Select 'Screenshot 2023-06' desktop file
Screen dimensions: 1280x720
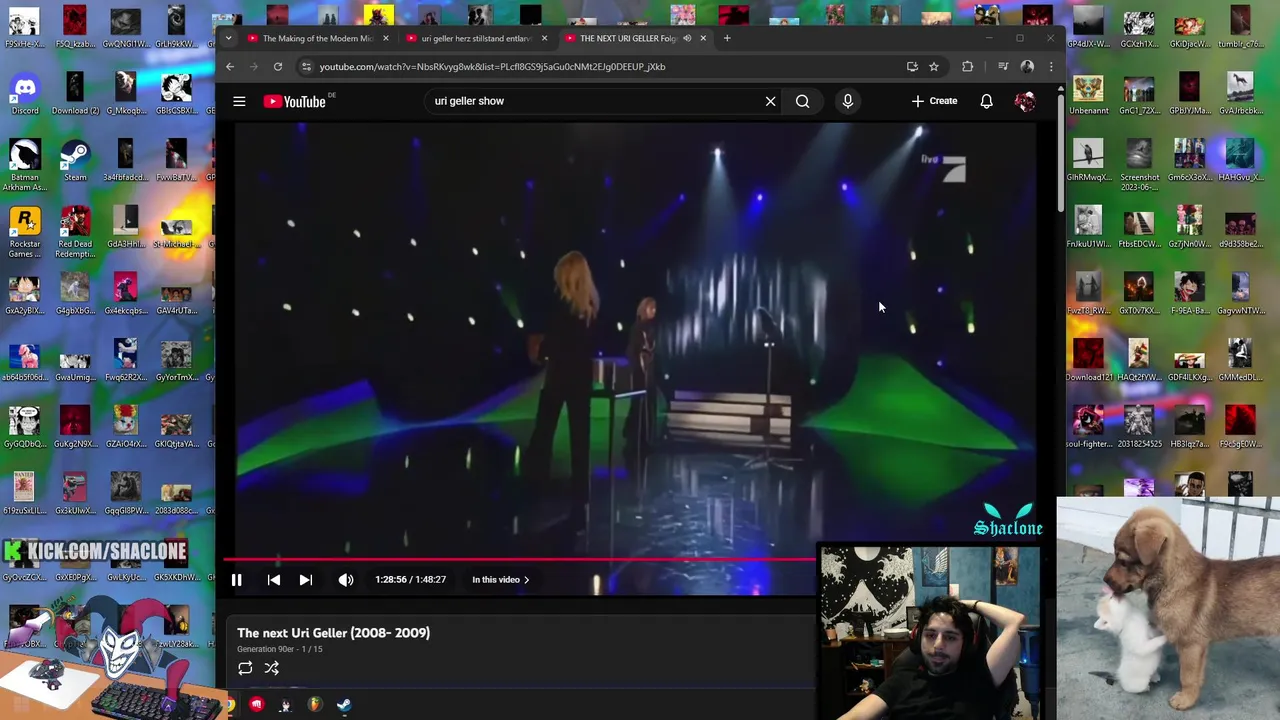(1139, 165)
